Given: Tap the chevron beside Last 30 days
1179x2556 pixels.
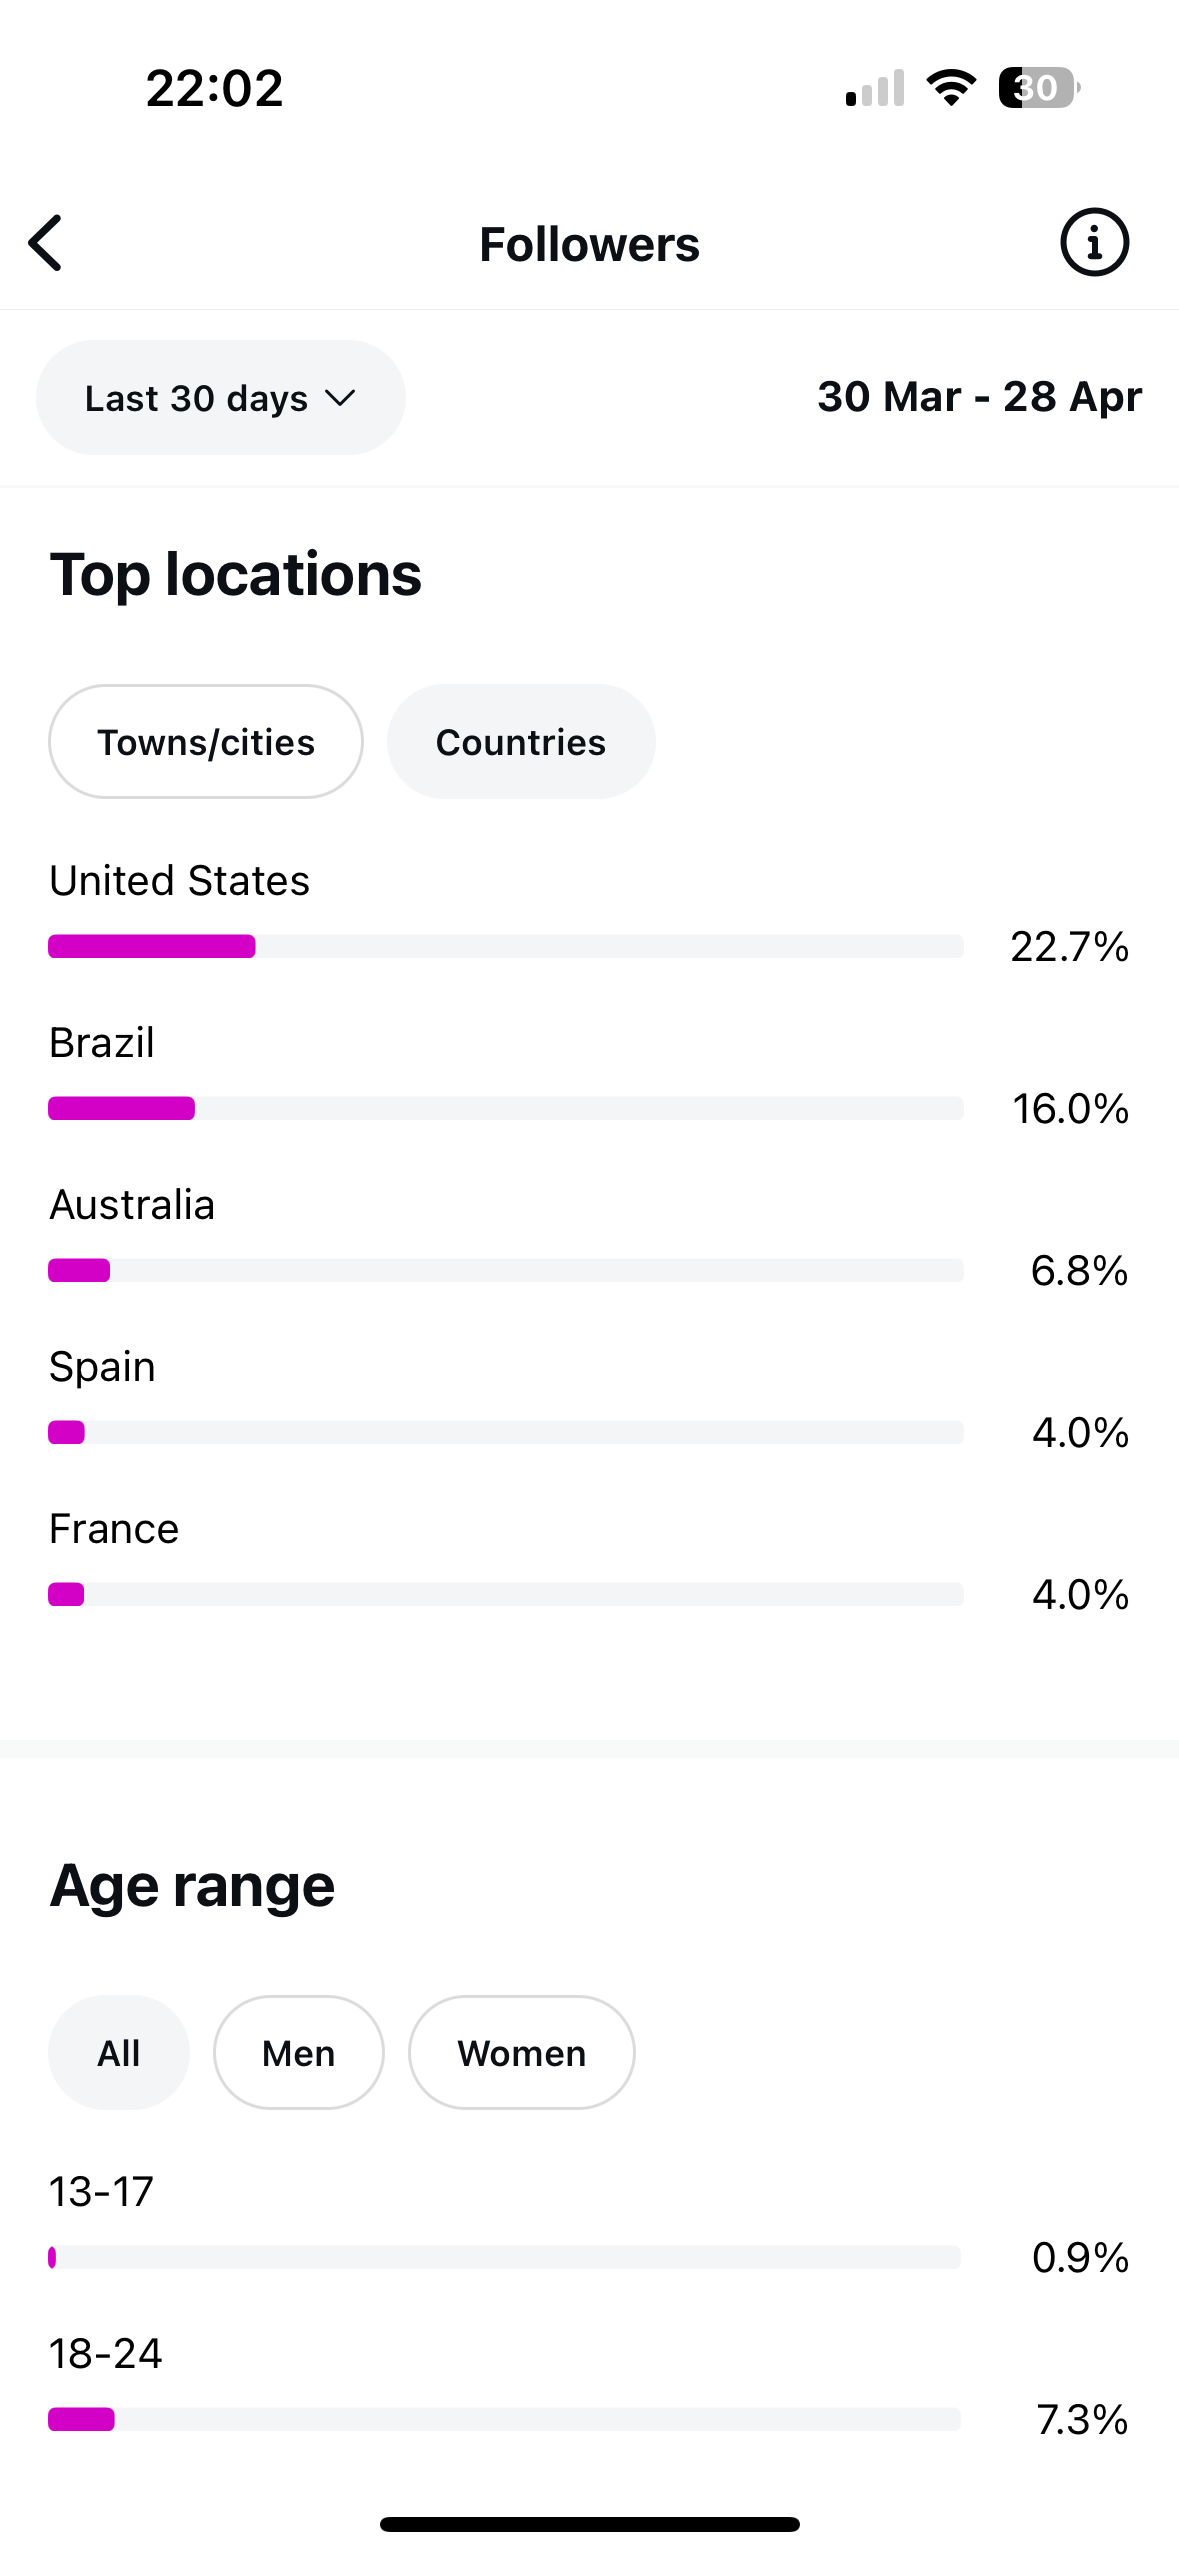Looking at the screenshot, I should pos(341,398).
